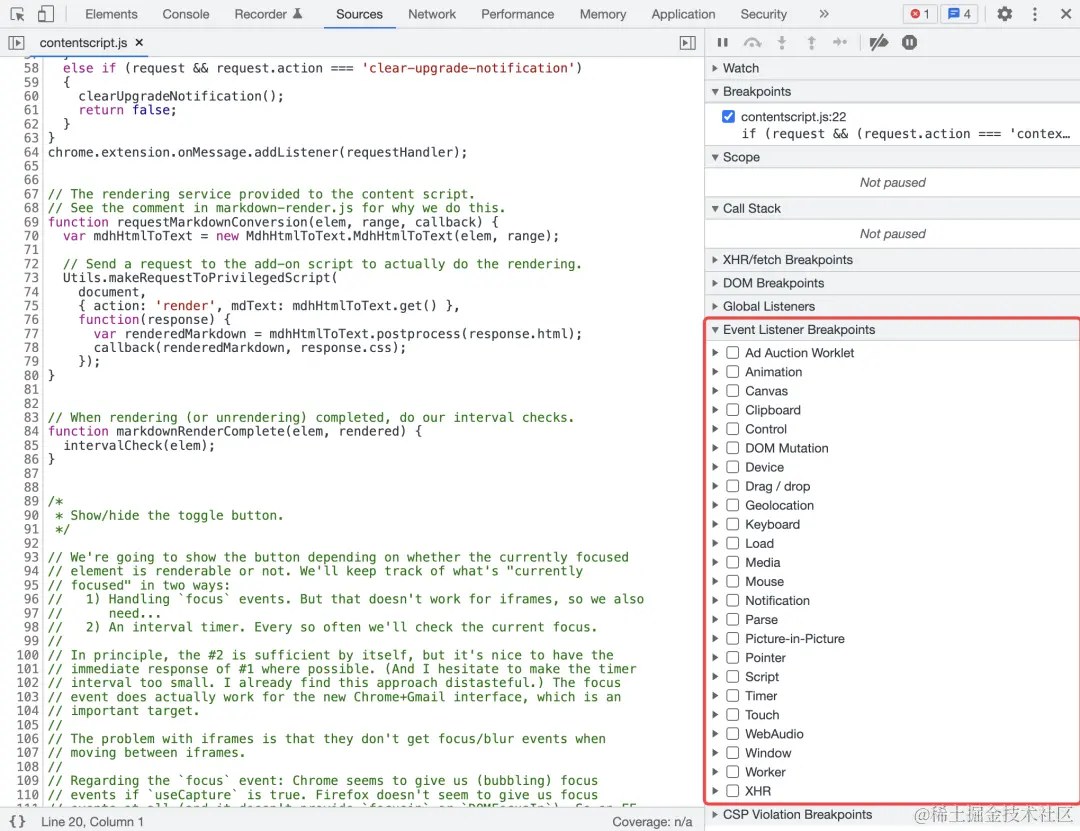Hide the debugger sidebar icon

[687, 43]
